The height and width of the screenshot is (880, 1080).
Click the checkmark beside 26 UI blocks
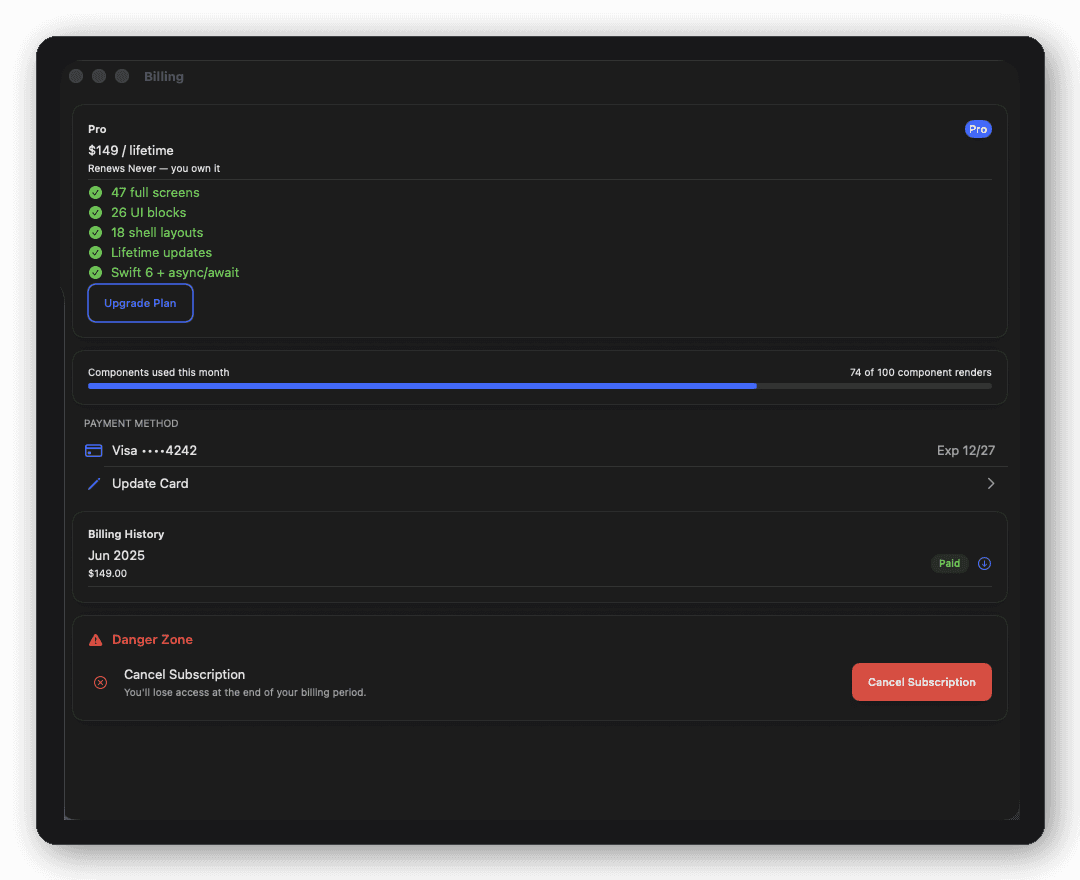coord(96,213)
